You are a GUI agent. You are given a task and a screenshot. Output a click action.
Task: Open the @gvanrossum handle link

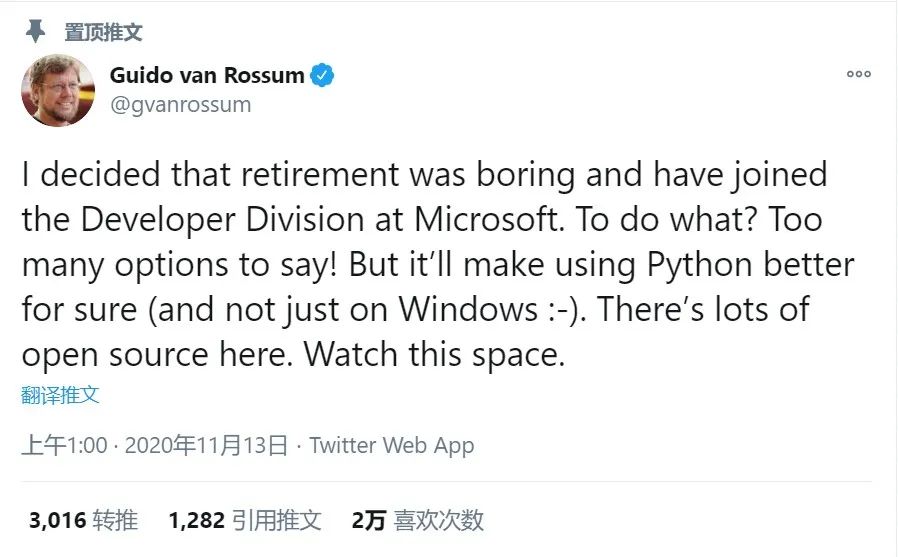click(180, 105)
